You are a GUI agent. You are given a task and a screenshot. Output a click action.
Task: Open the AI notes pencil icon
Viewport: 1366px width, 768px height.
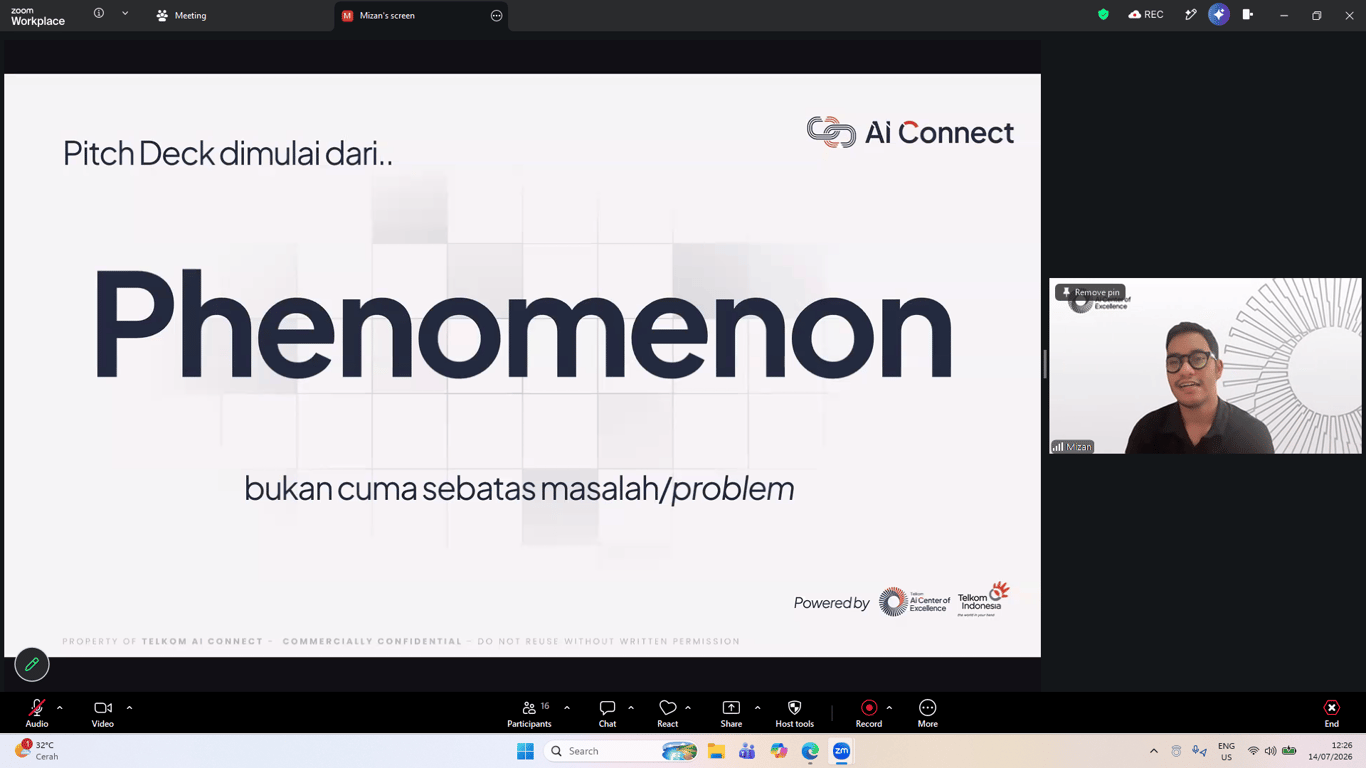(1190, 15)
